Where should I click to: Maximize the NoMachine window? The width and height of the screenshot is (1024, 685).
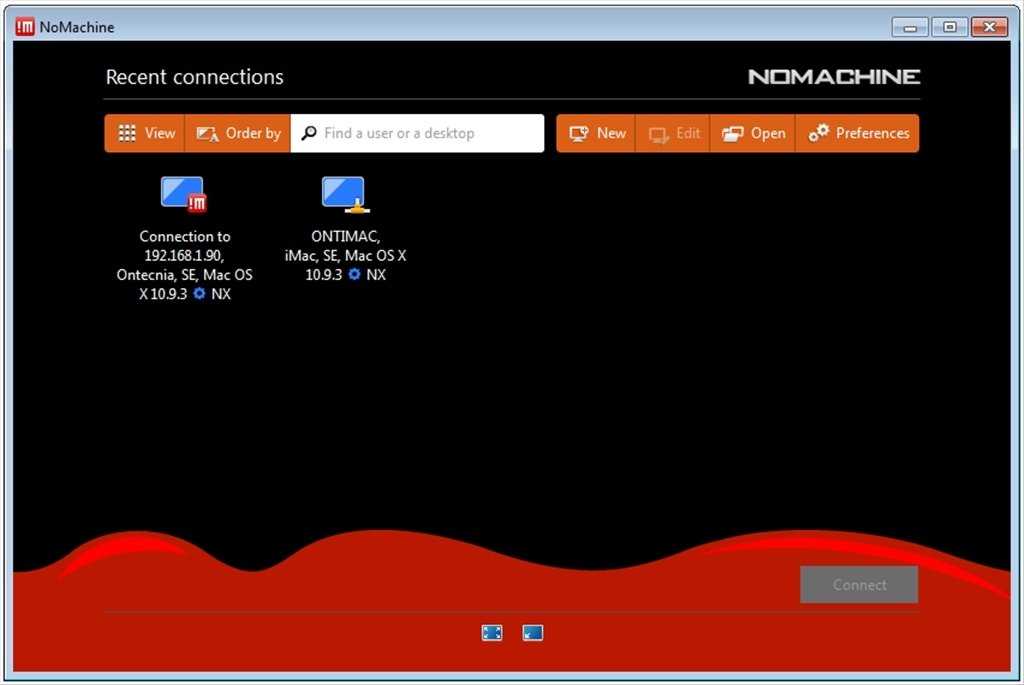pos(949,27)
